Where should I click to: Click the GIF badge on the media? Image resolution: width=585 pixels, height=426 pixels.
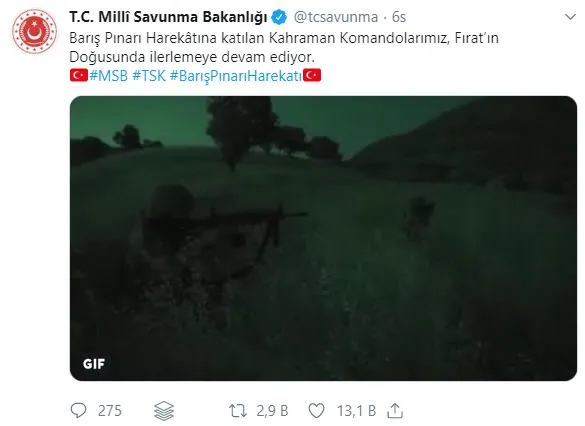(94, 364)
